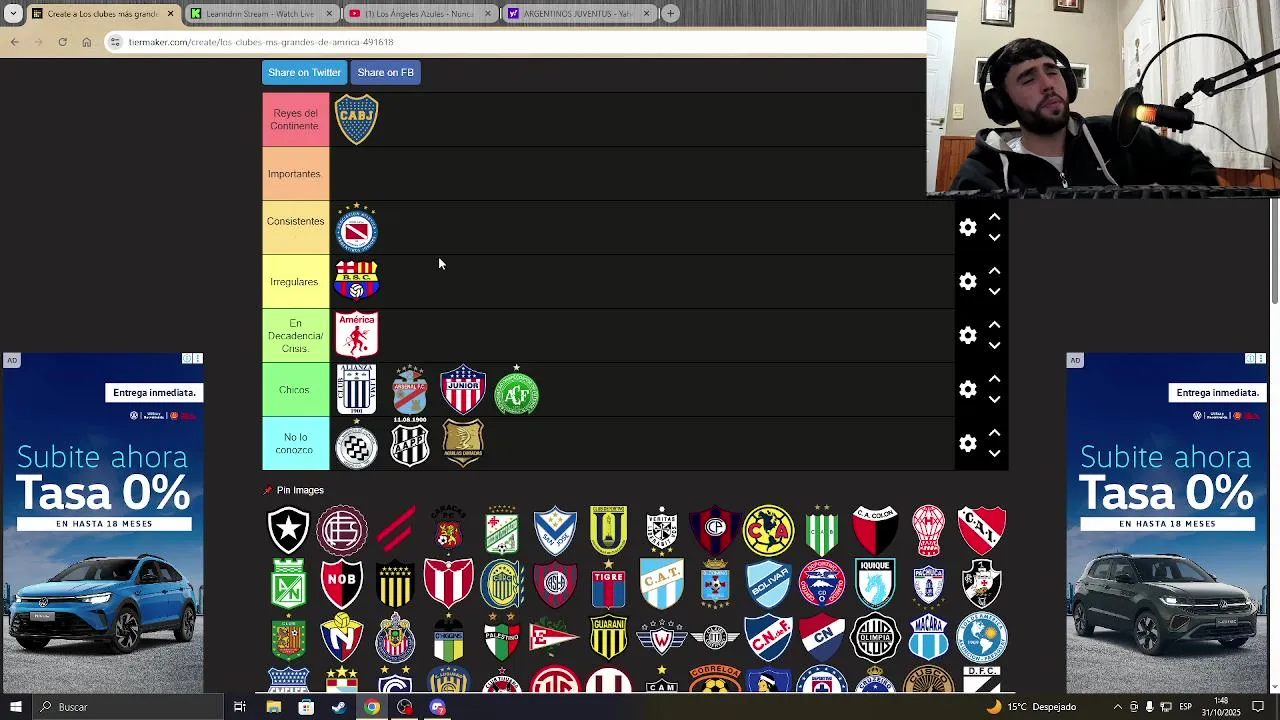Pick the Cerro Porteño crest
Viewport: 1280px width, 720px height.
[715, 530]
